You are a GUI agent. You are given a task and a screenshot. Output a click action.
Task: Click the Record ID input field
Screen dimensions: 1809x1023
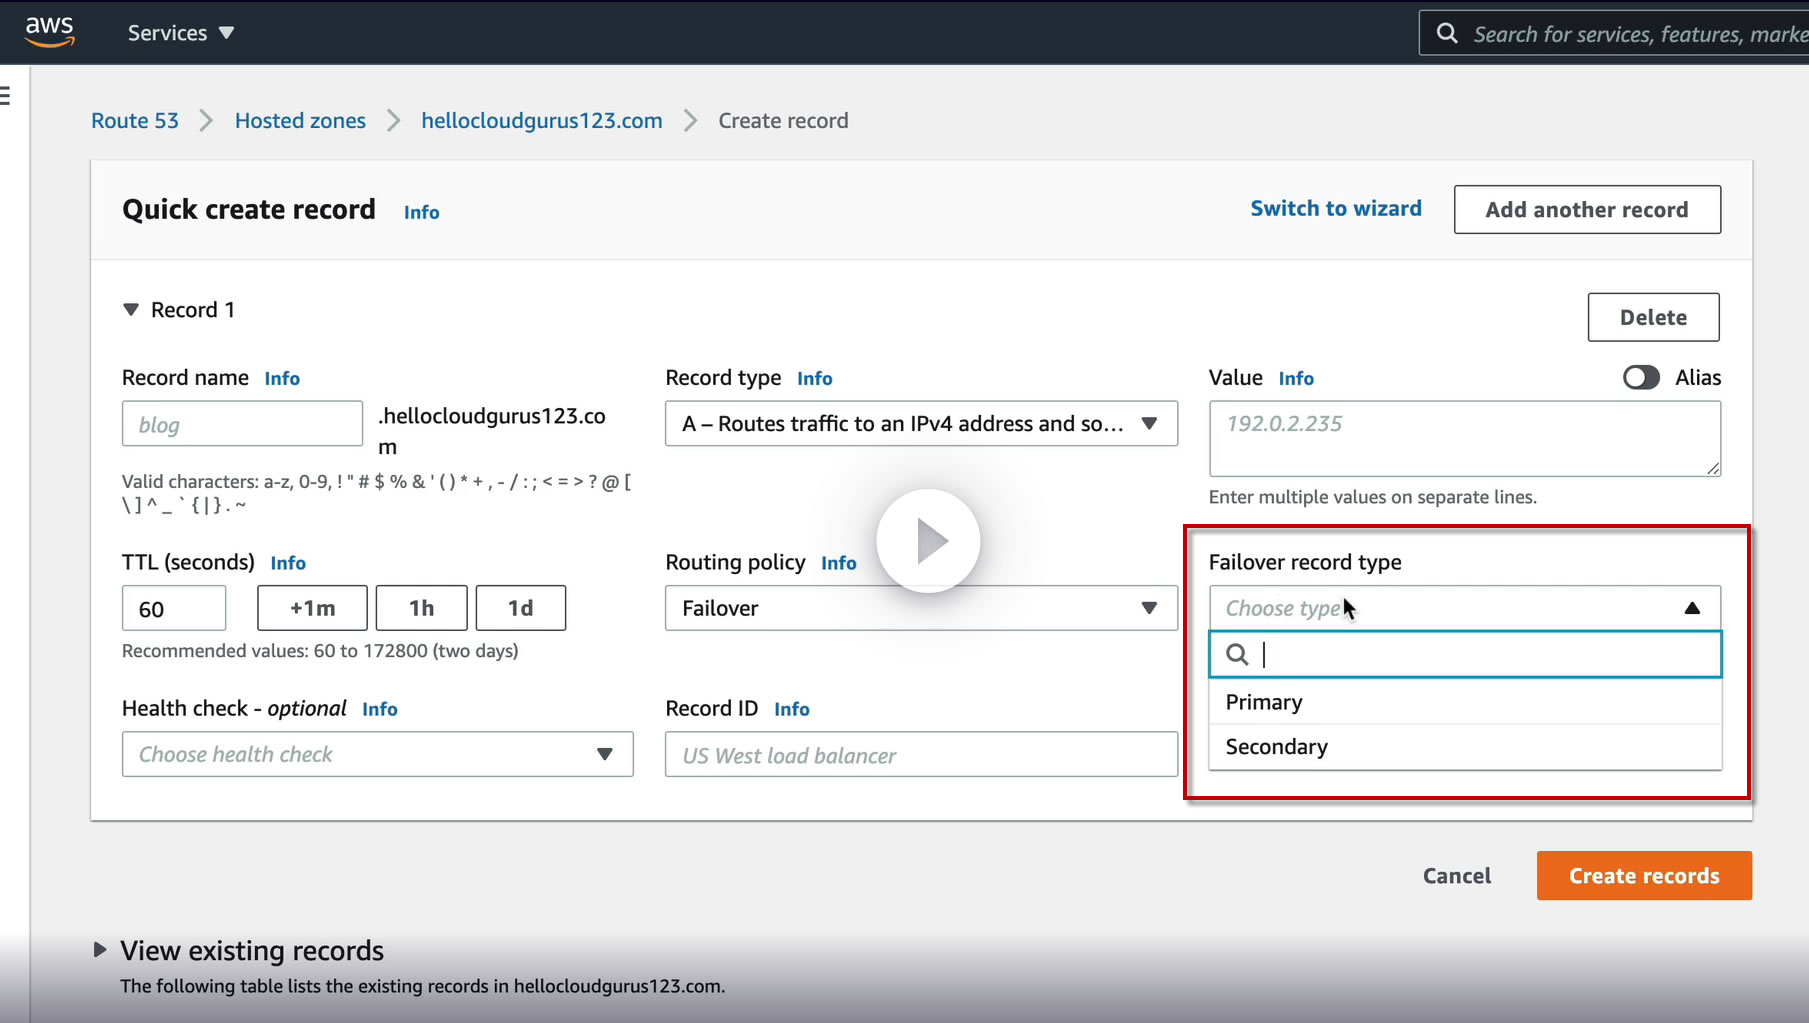[921, 754]
